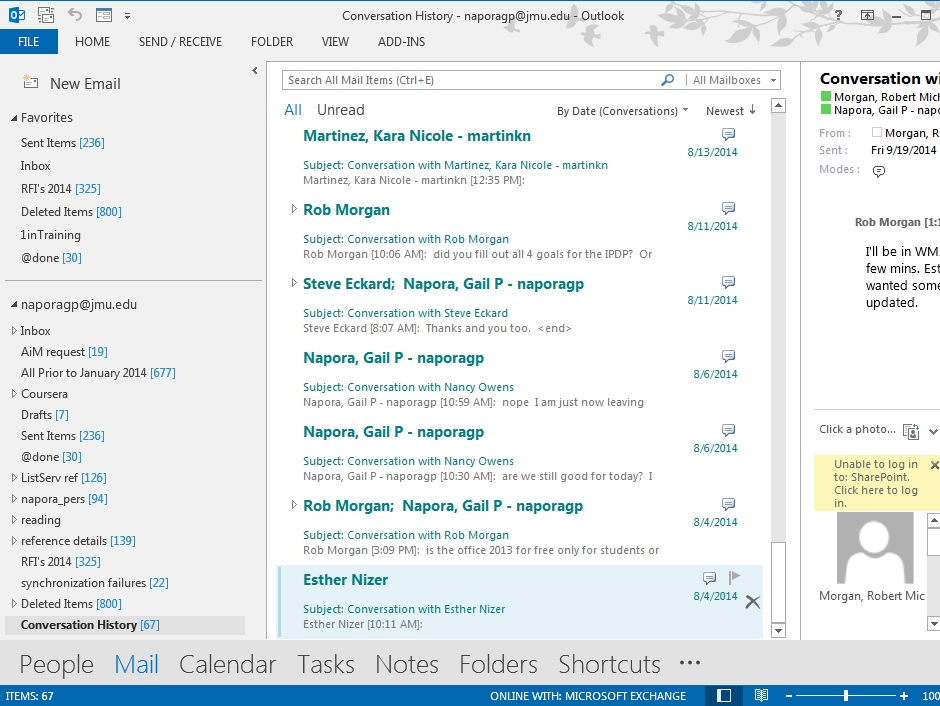Expand the Inbox folder under naporagp@jmu.edu
Viewport: 940px width, 706px height.
point(14,331)
